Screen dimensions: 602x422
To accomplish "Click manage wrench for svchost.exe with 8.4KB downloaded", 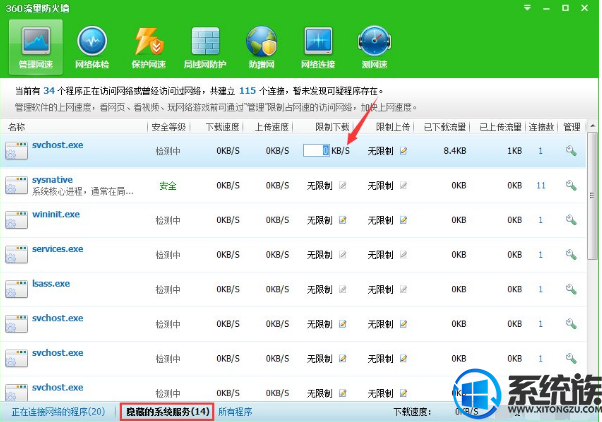I will coord(571,151).
